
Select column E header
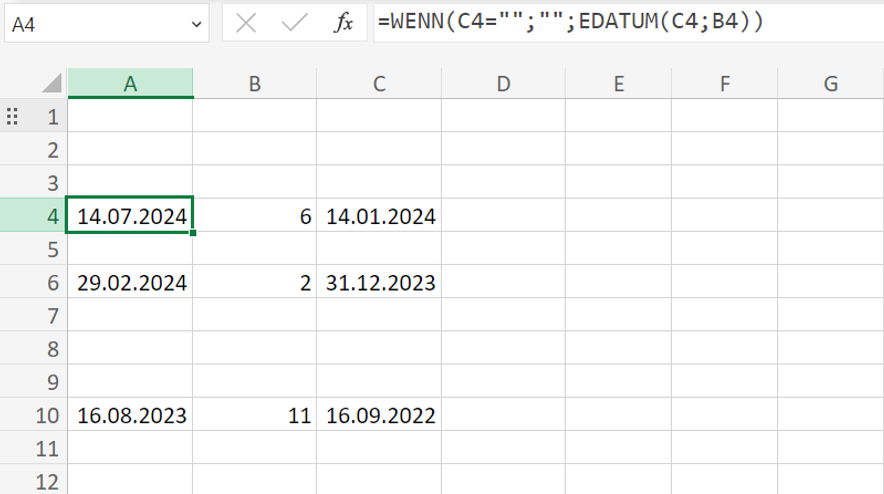618,83
